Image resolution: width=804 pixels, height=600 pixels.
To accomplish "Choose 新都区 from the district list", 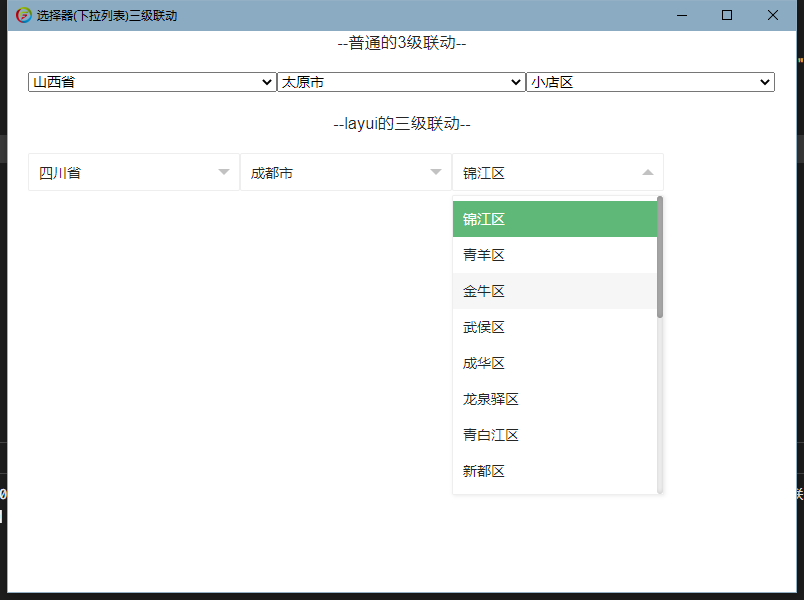I will [x=555, y=470].
